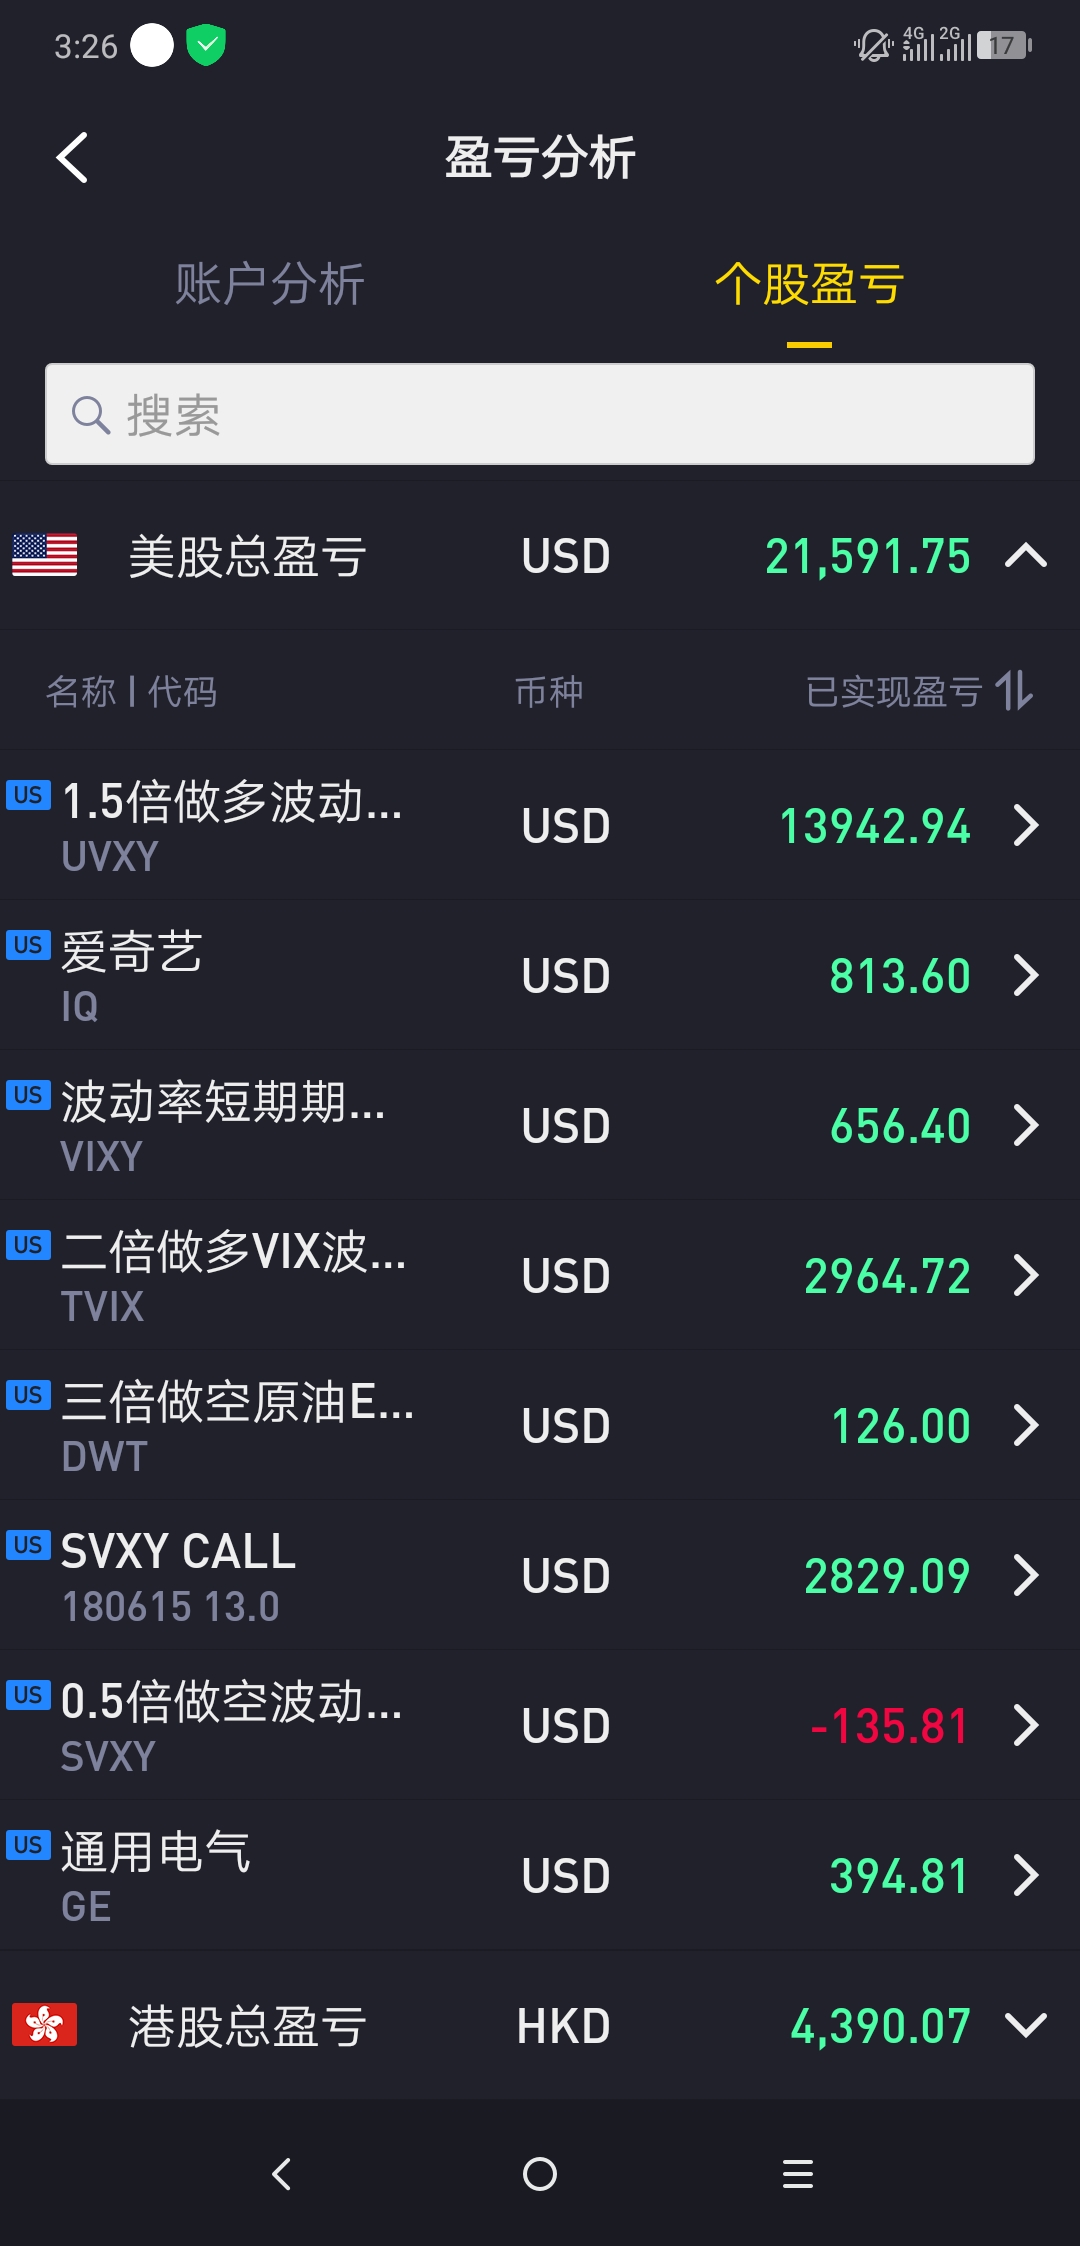The height and width of the screenshot is (2246, 1080).
Task: Collapse the US stocks total P/L section
Action: coord(1026,555)
